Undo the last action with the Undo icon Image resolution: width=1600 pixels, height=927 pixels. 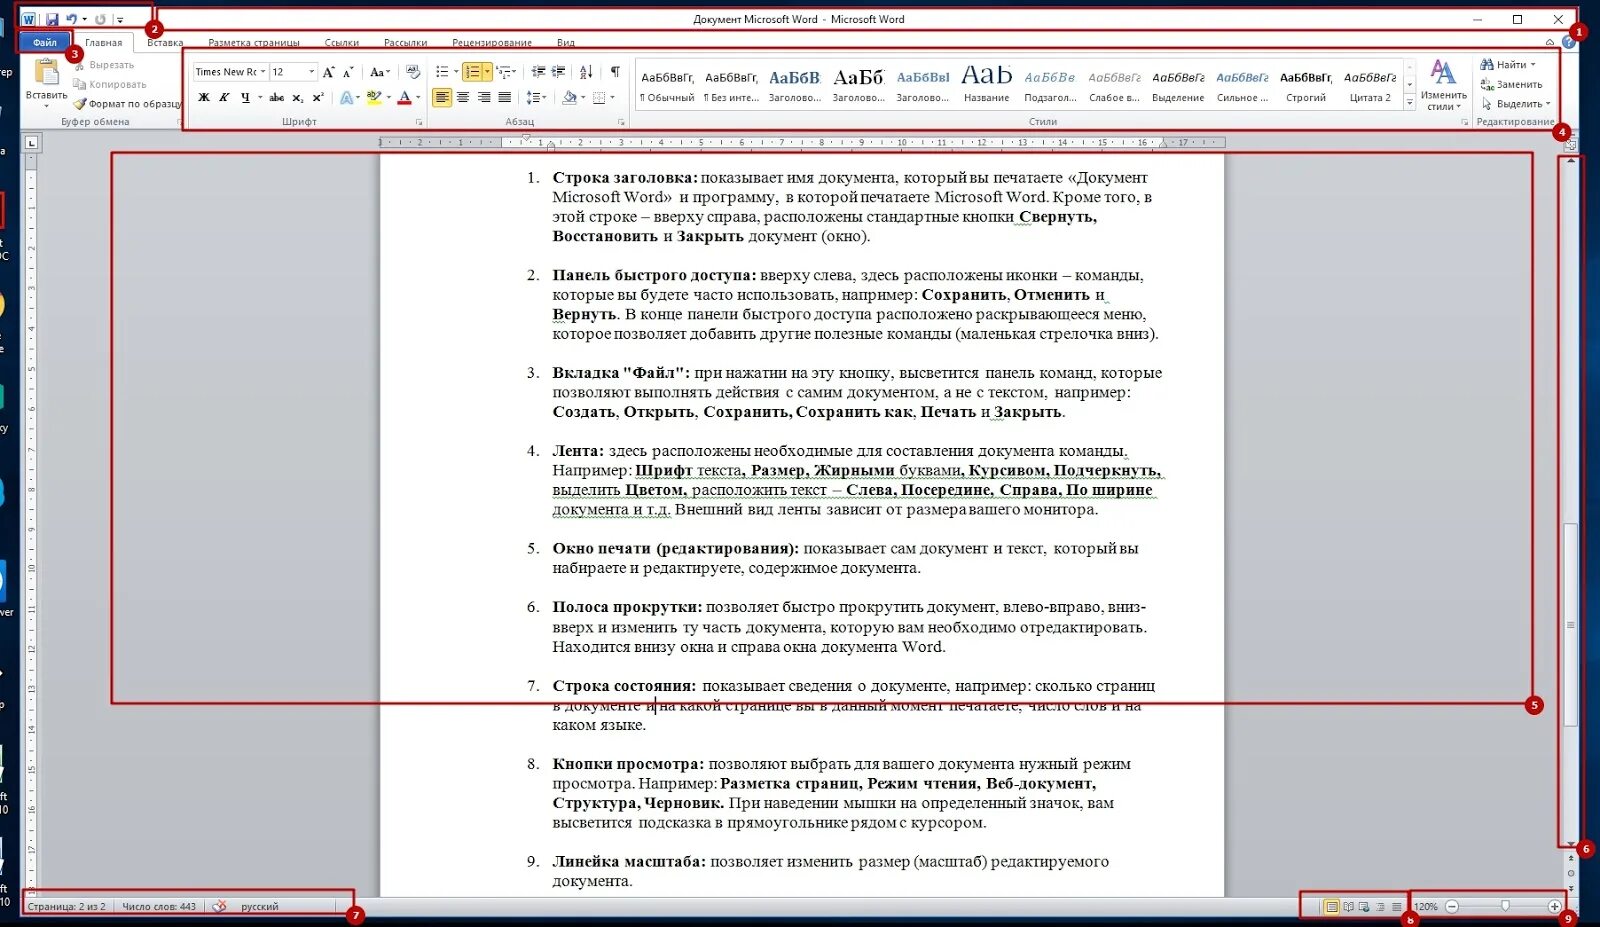[x=71, y=19]
